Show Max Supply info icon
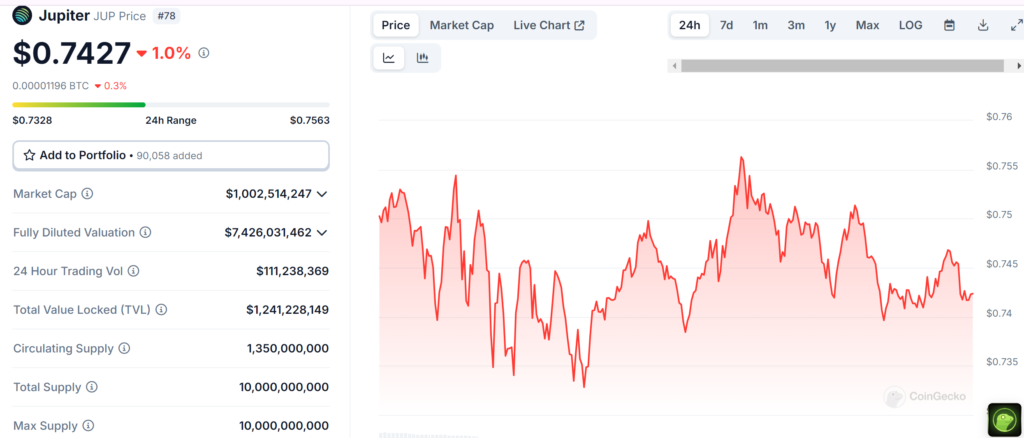The width and height of the screenshot is (1024, 438). pyautogui.click(x=88, y=426)
